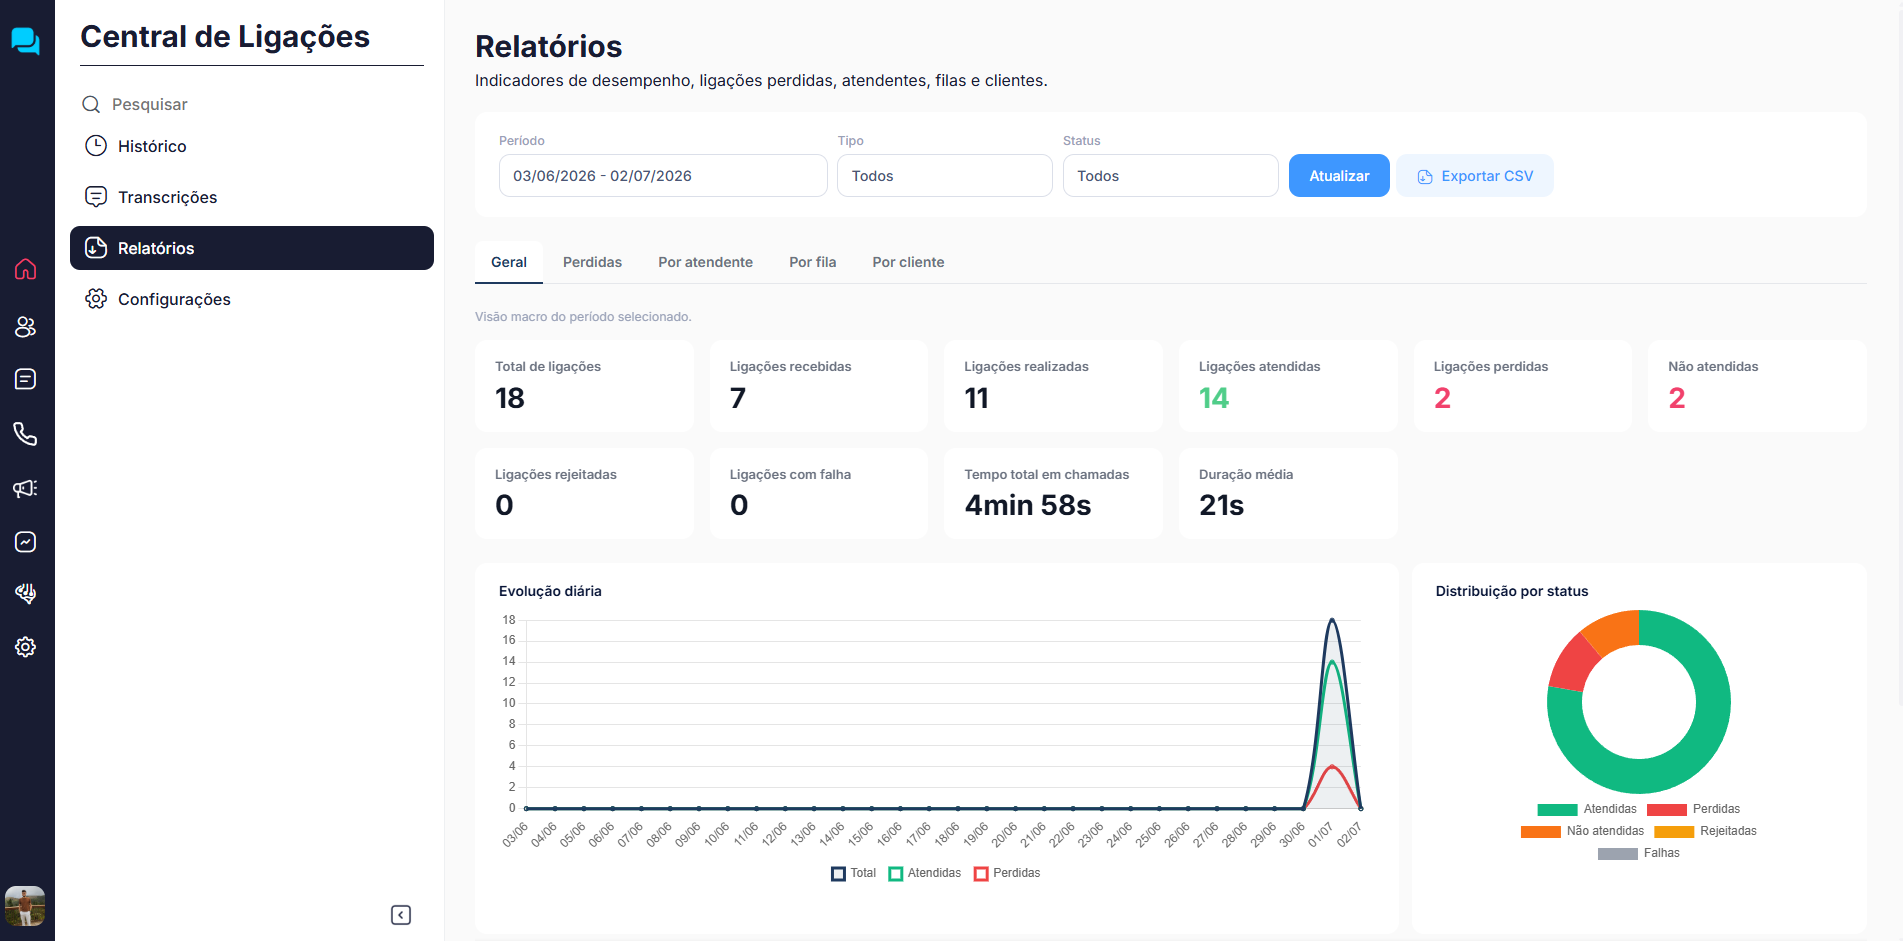
Task: Switch to the Perdidas tab
Action: (x=592, y=262)
